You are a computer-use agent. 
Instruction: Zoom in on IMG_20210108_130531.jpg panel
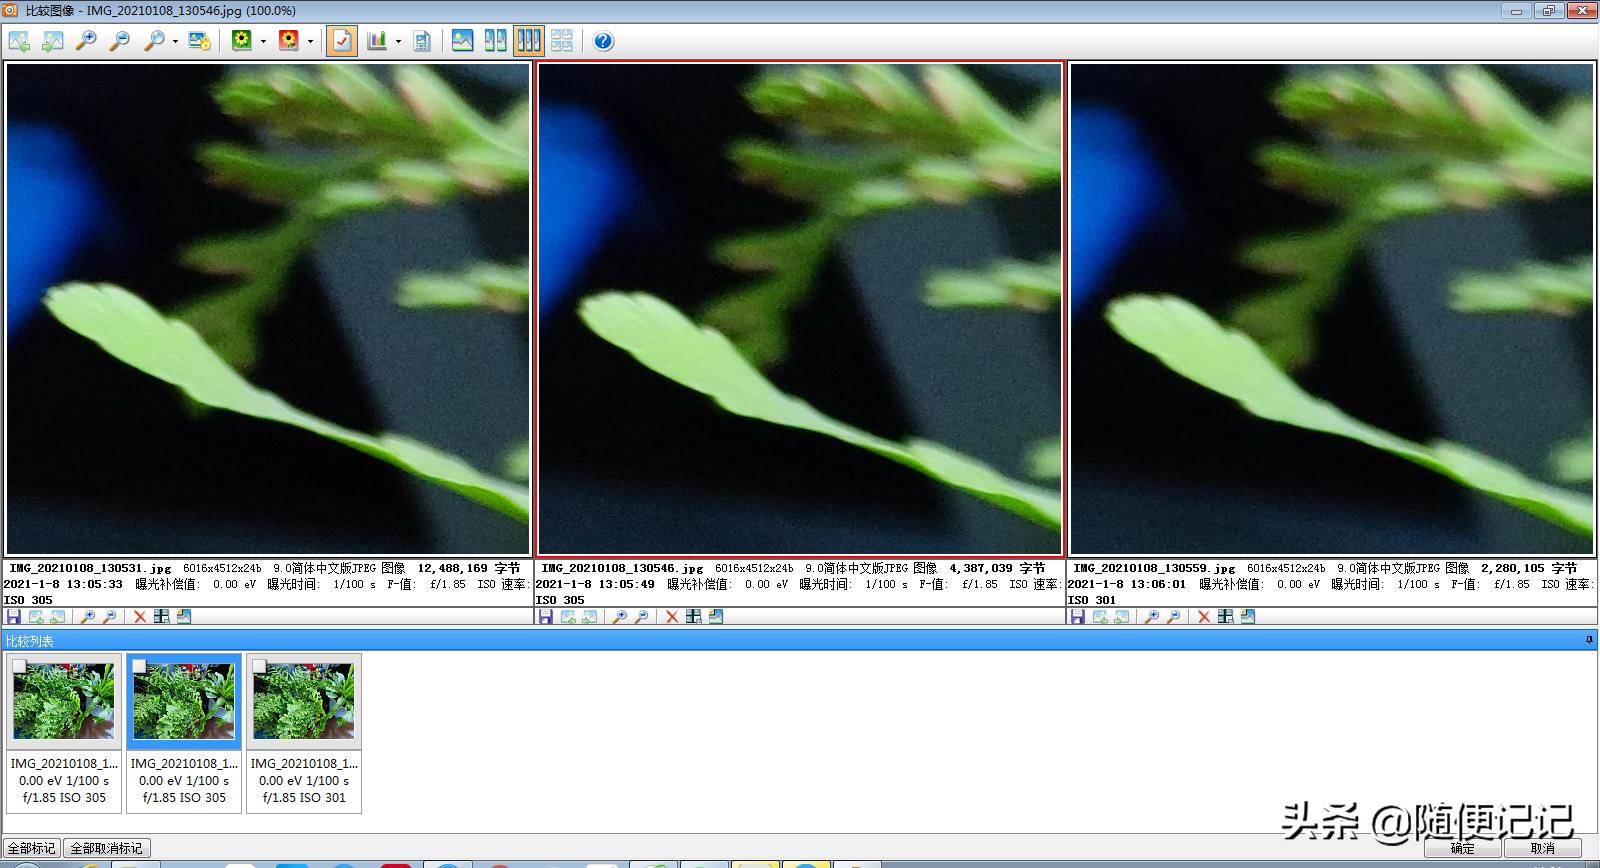(x=88, y=617)
